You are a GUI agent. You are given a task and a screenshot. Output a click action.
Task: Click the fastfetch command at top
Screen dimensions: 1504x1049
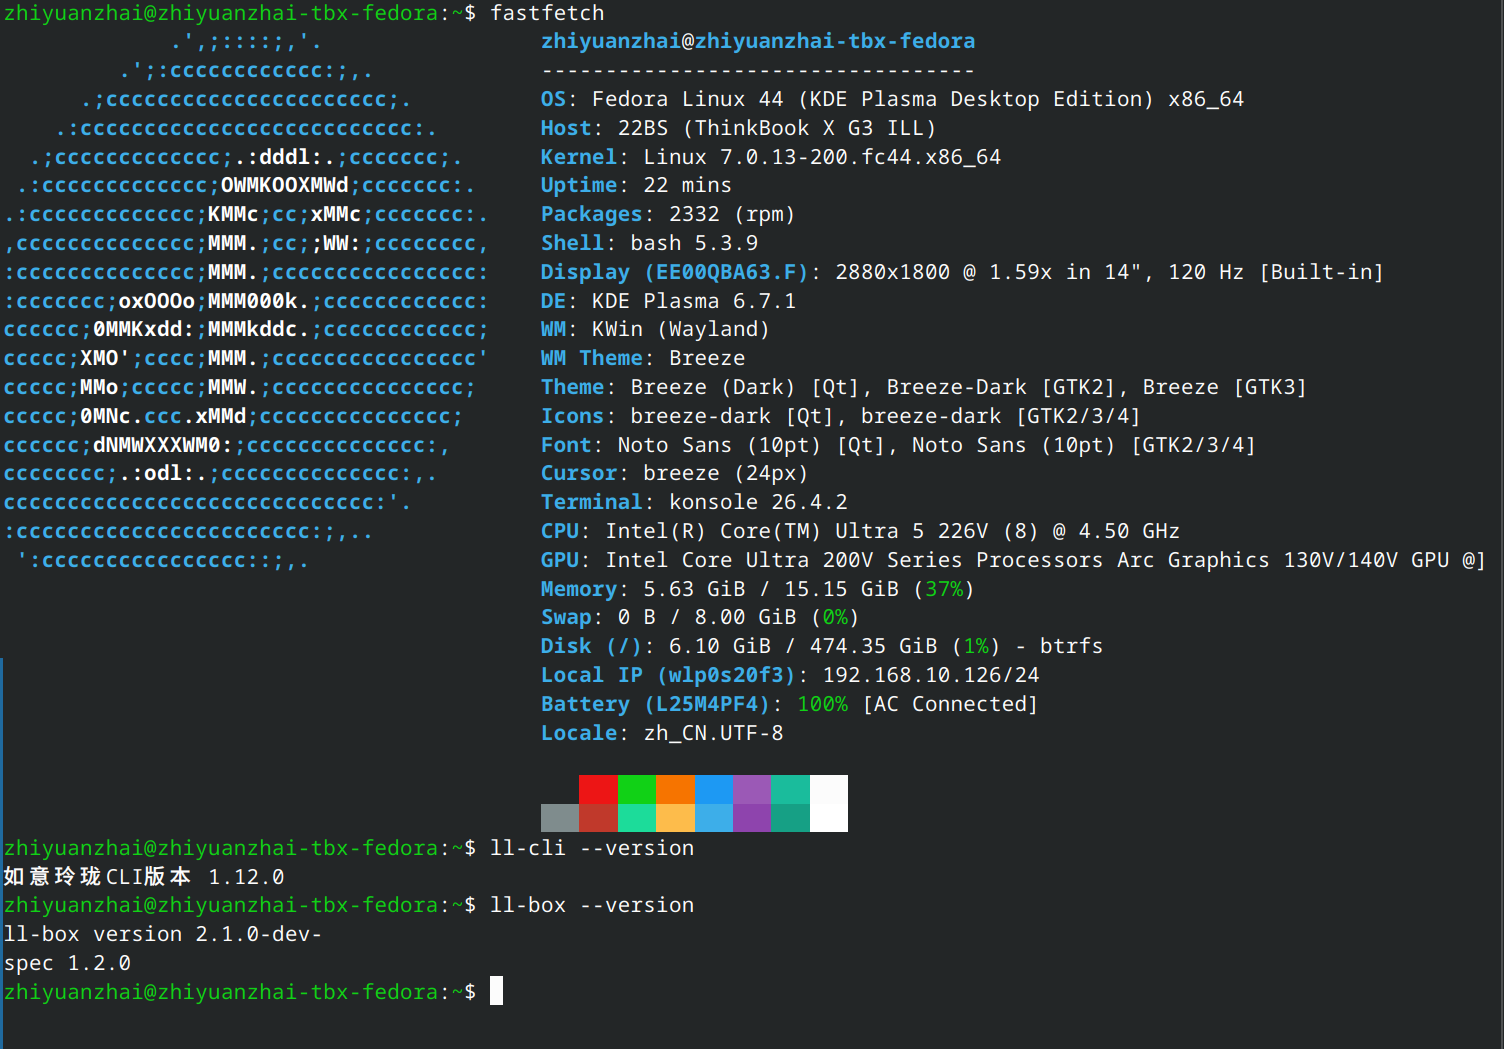[x=547, y=13]
